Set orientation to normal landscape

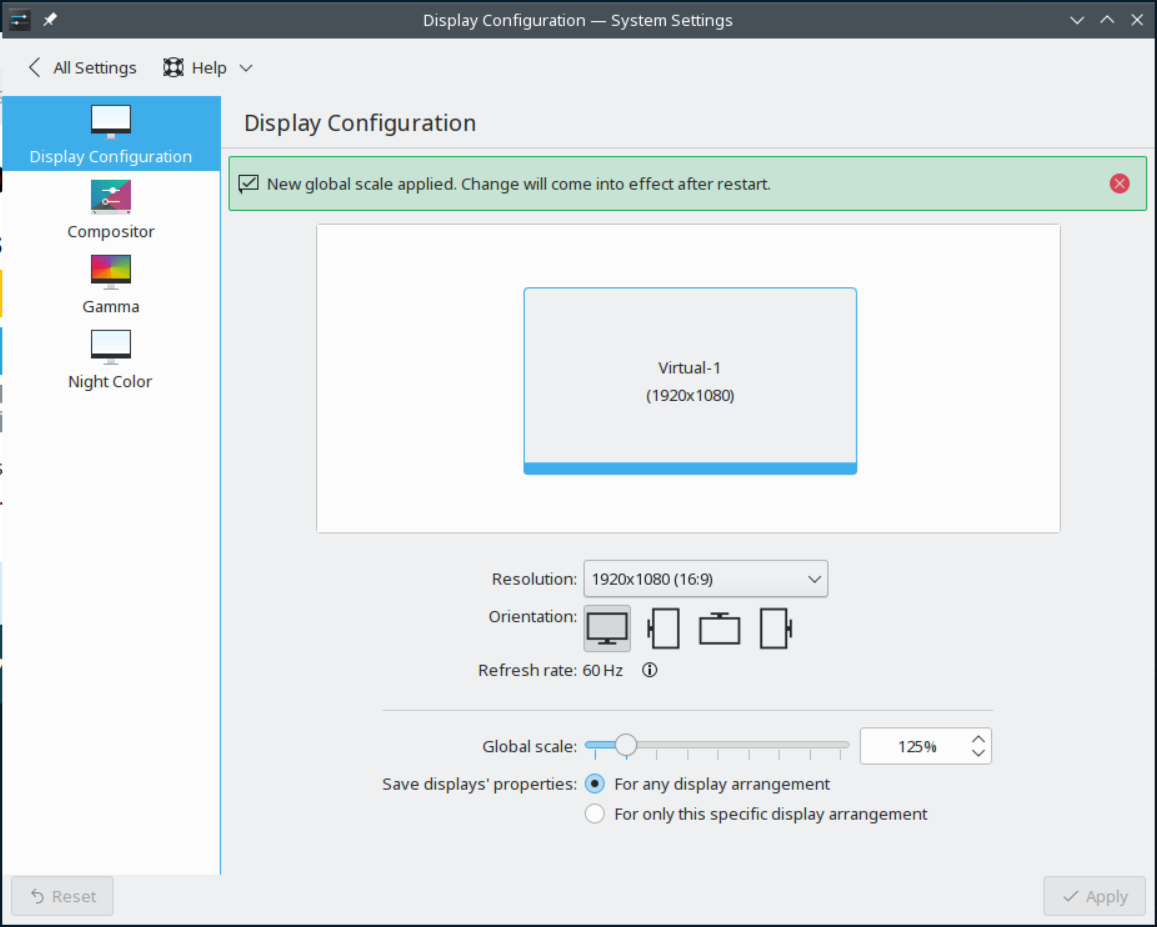click(x=607, y=629)
